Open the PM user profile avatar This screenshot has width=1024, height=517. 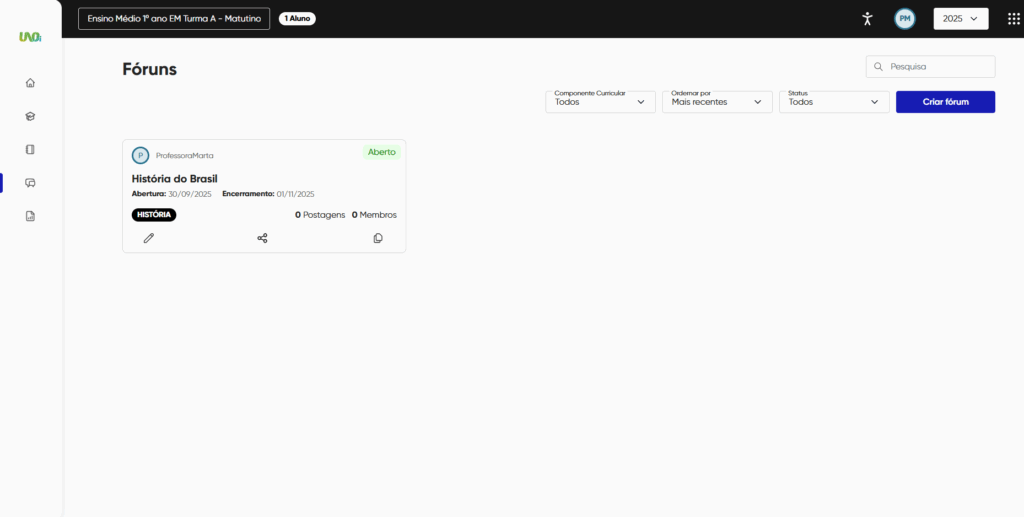tap(905, 18)
